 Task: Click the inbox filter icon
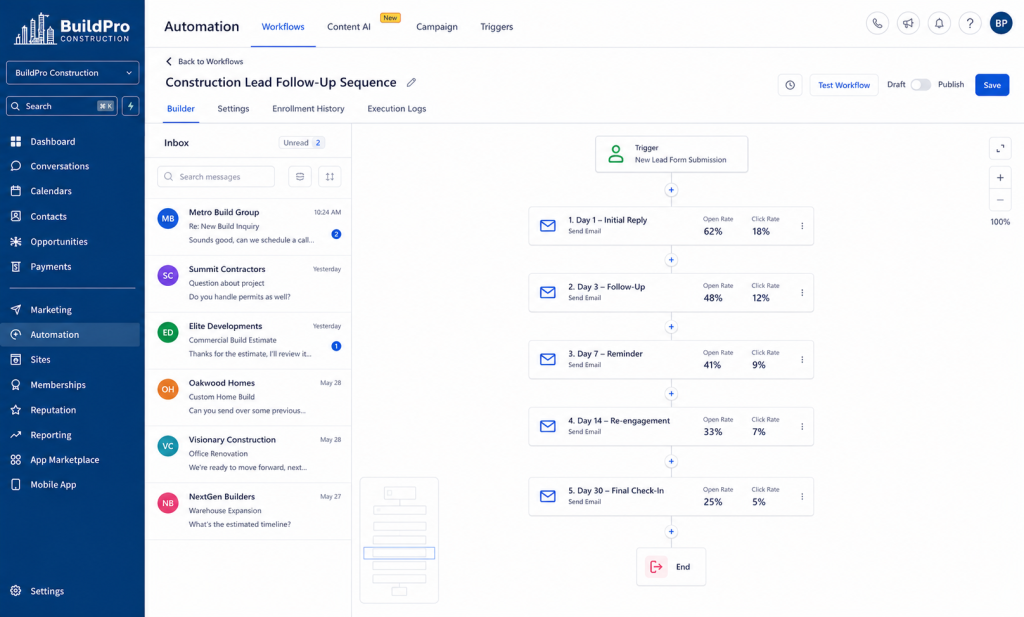(300, 176)
